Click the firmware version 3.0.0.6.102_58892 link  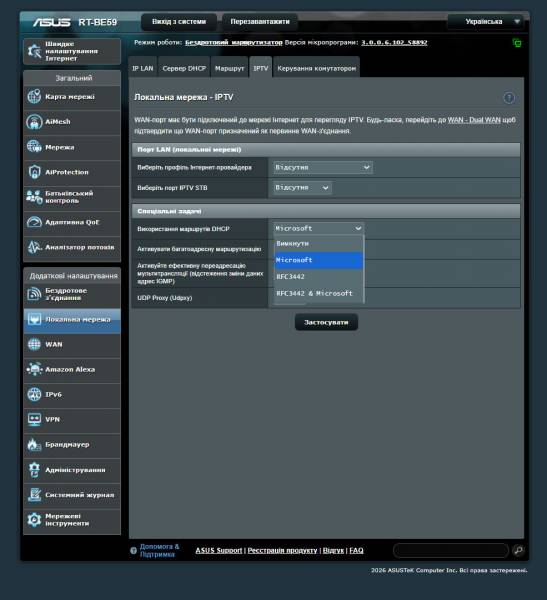pyautogui.click(x=394, y=42)
